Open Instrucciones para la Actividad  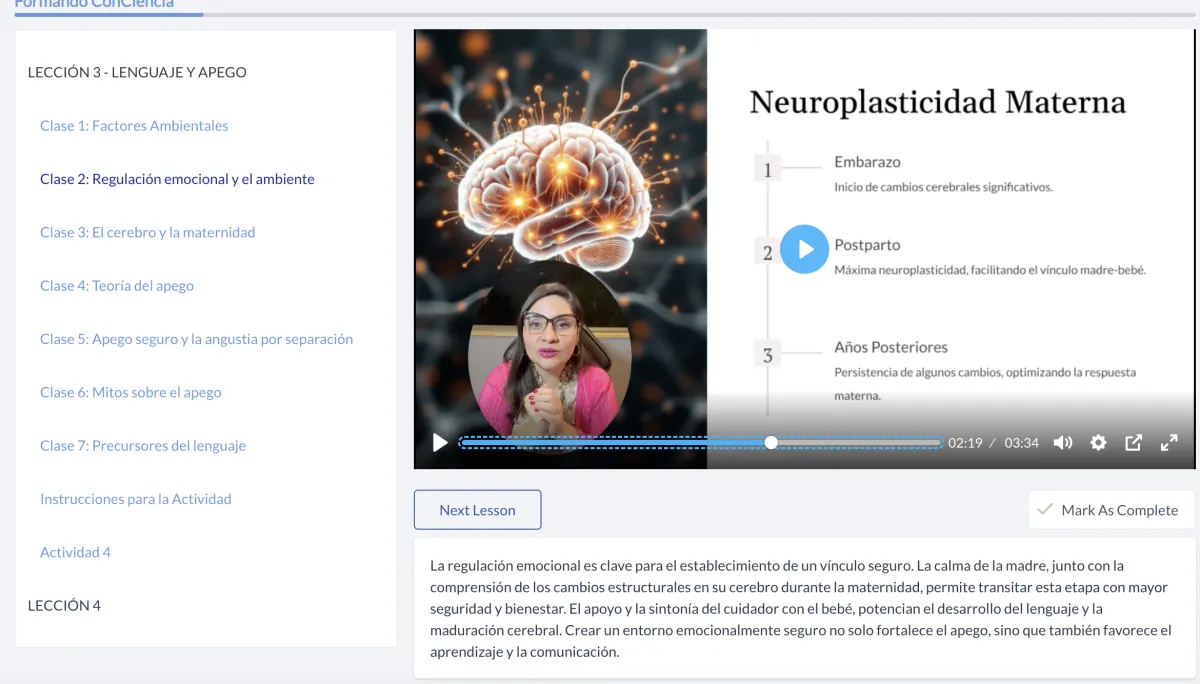136,499
